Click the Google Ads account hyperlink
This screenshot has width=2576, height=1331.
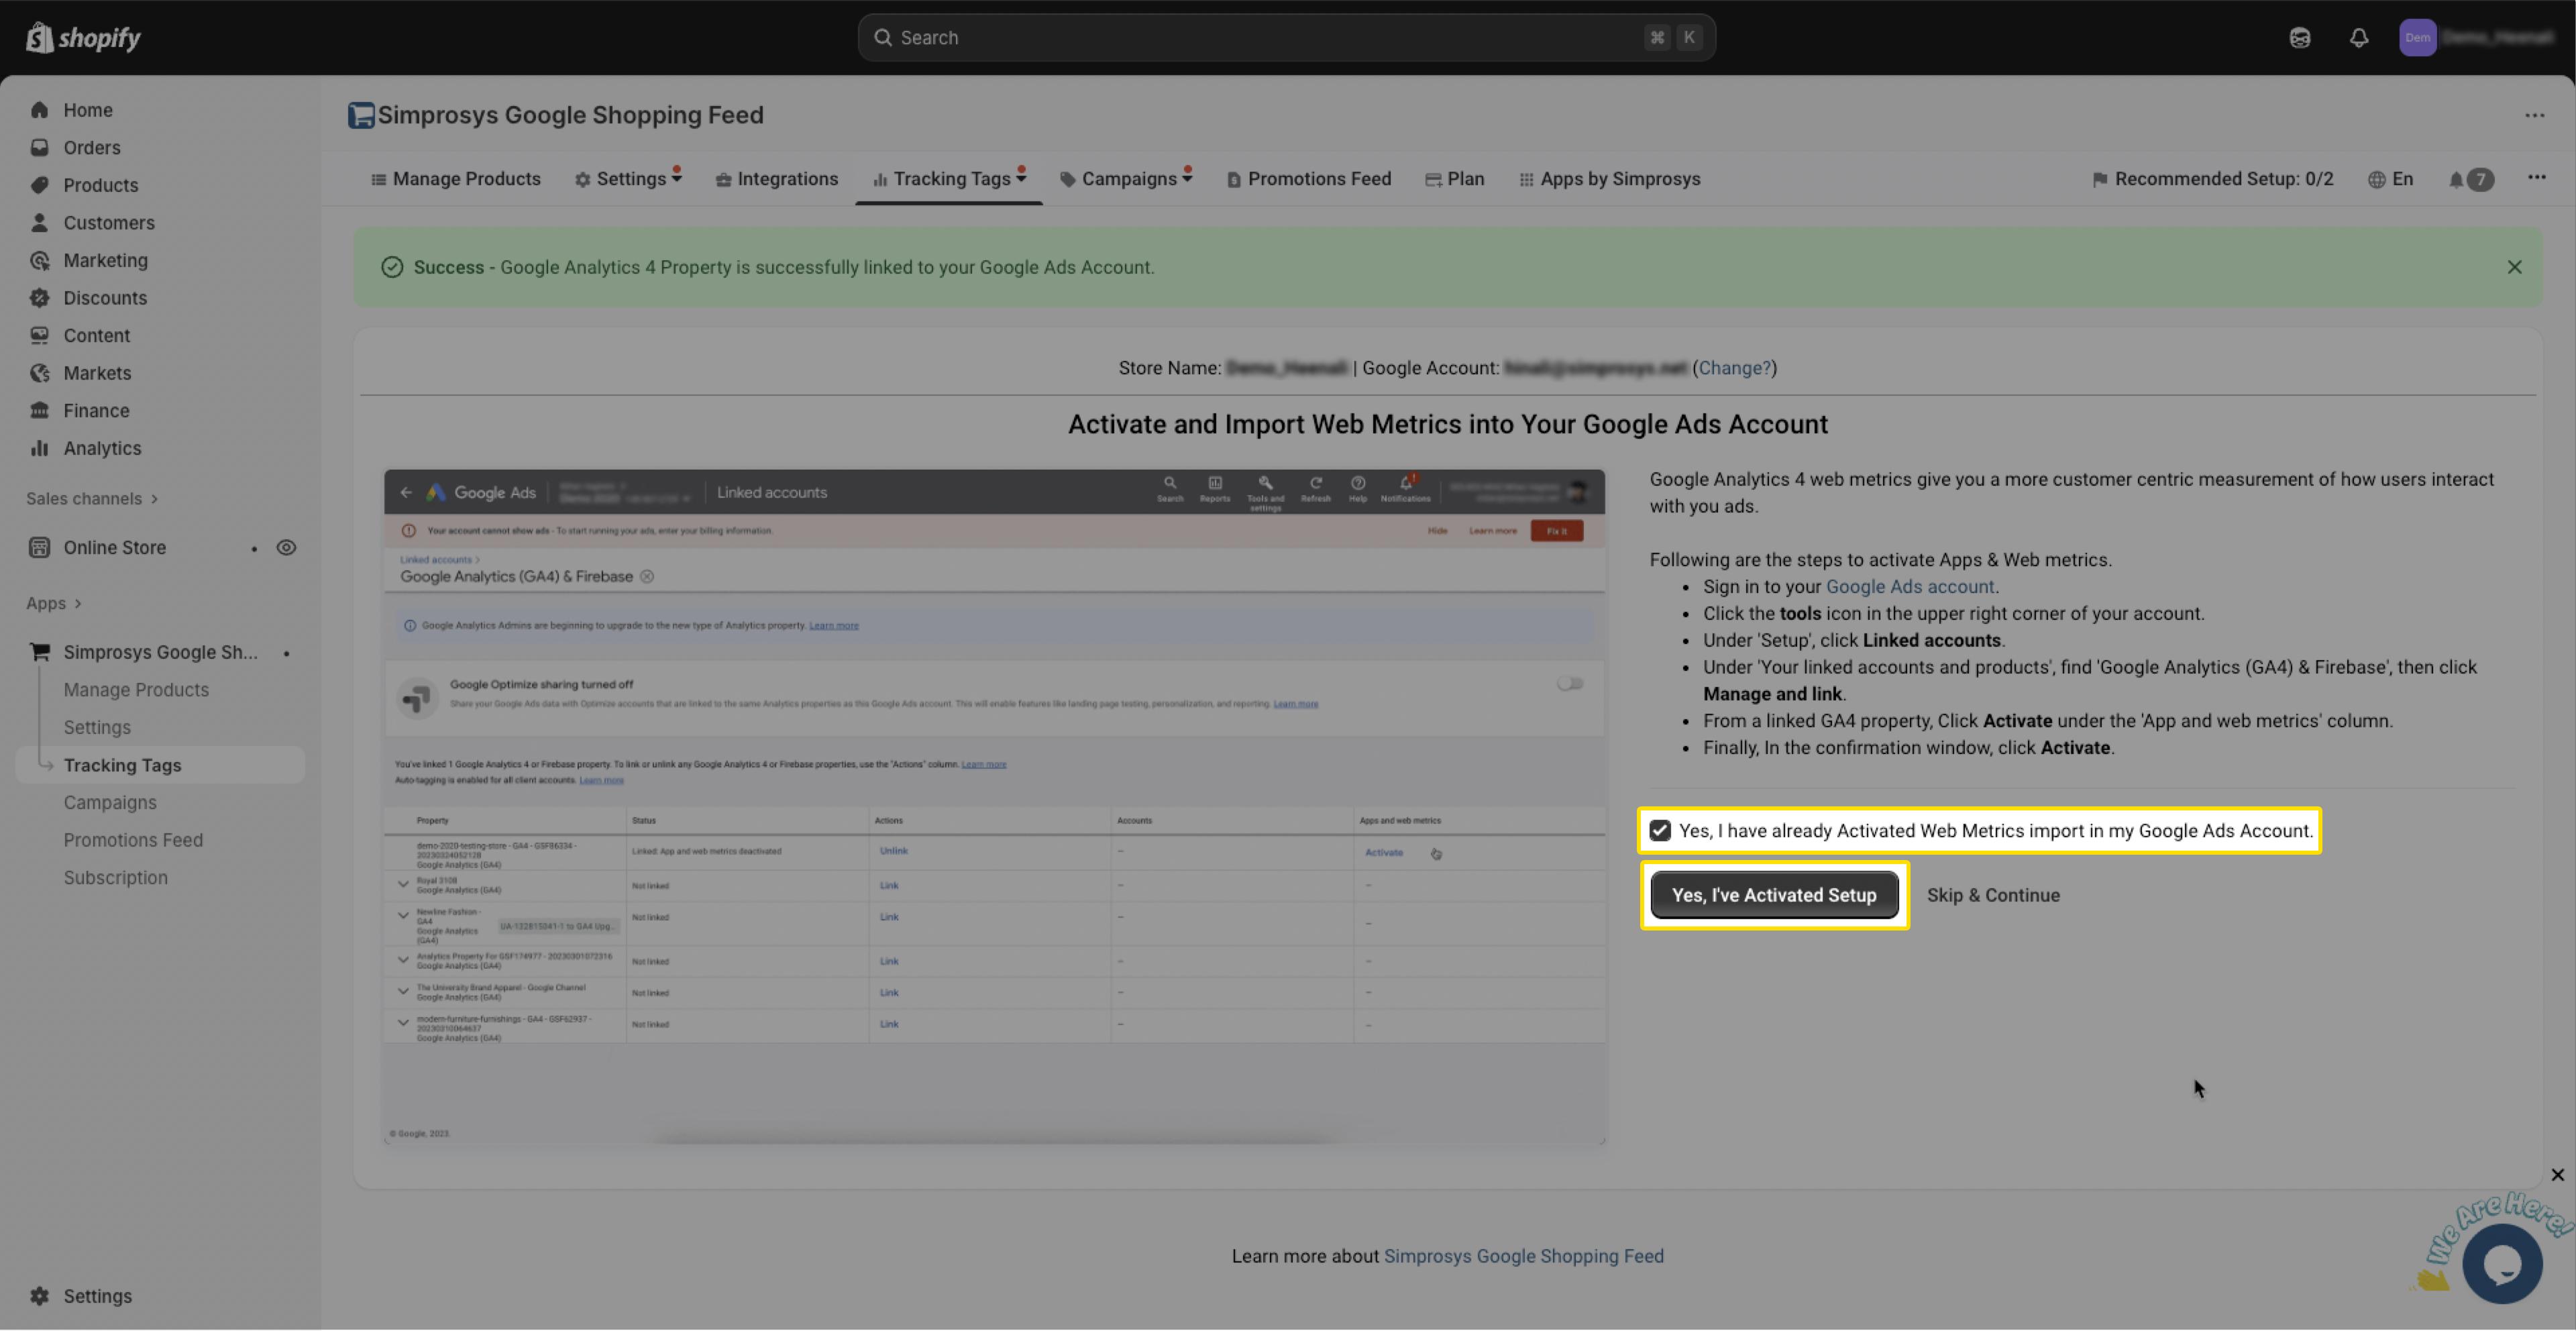pos(1909,587)
